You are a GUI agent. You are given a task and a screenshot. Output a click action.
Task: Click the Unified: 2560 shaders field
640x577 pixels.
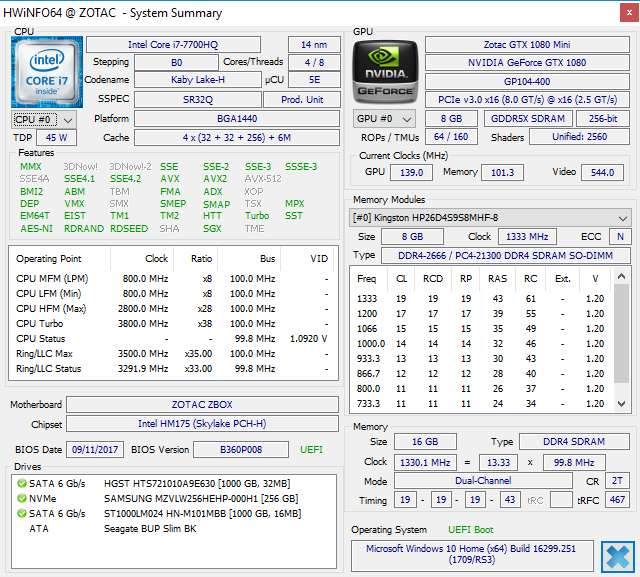579,137
